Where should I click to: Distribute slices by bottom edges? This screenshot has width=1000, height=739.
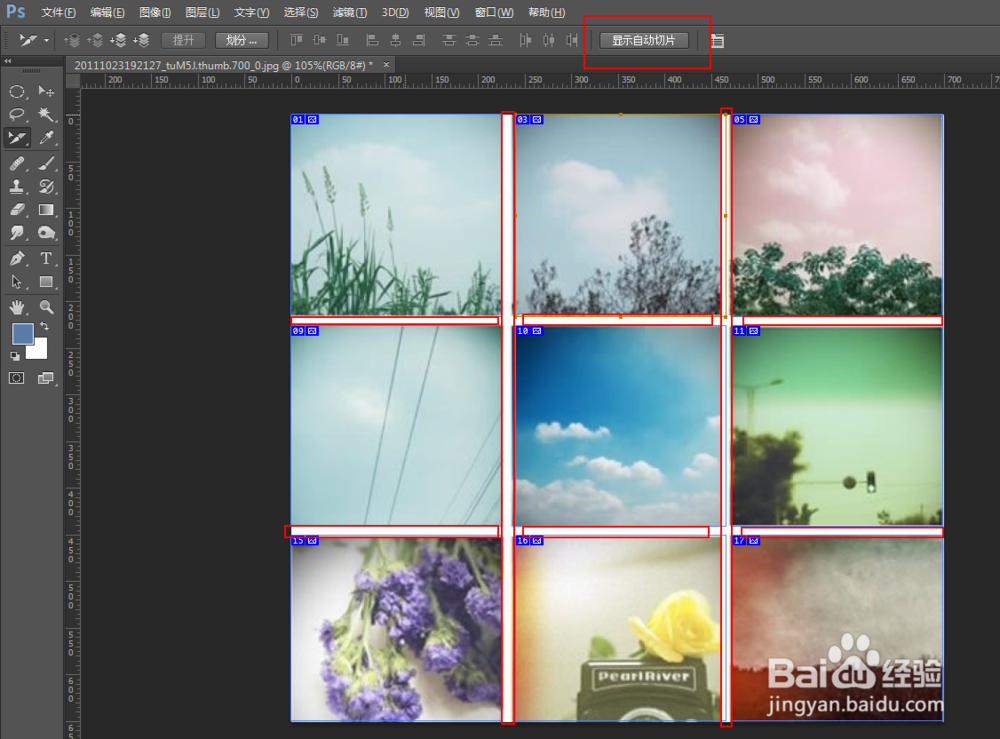click(x=495, y=41)
